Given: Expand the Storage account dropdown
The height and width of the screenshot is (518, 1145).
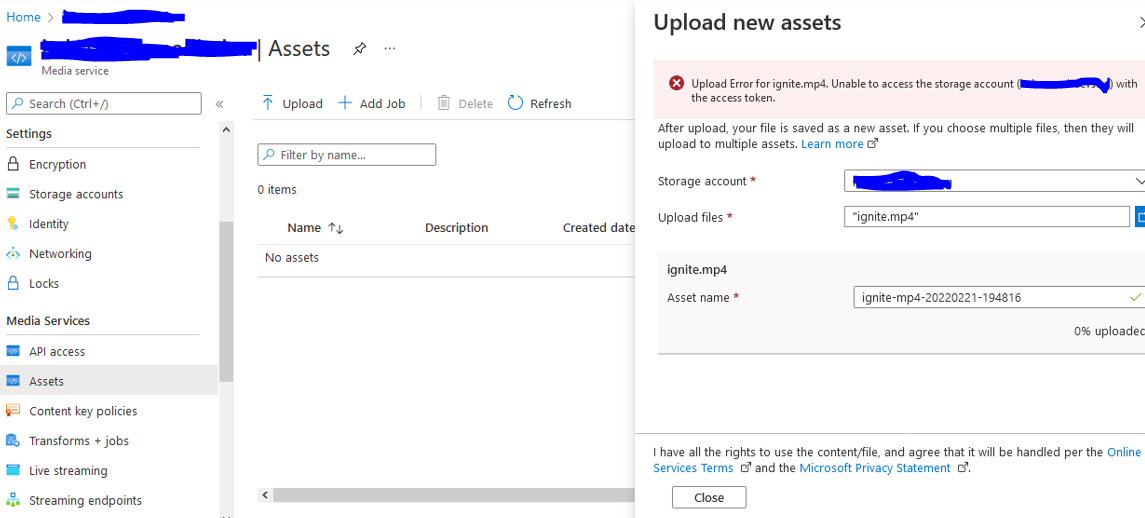Looking at the screenshot, I should coord(1139,181).
